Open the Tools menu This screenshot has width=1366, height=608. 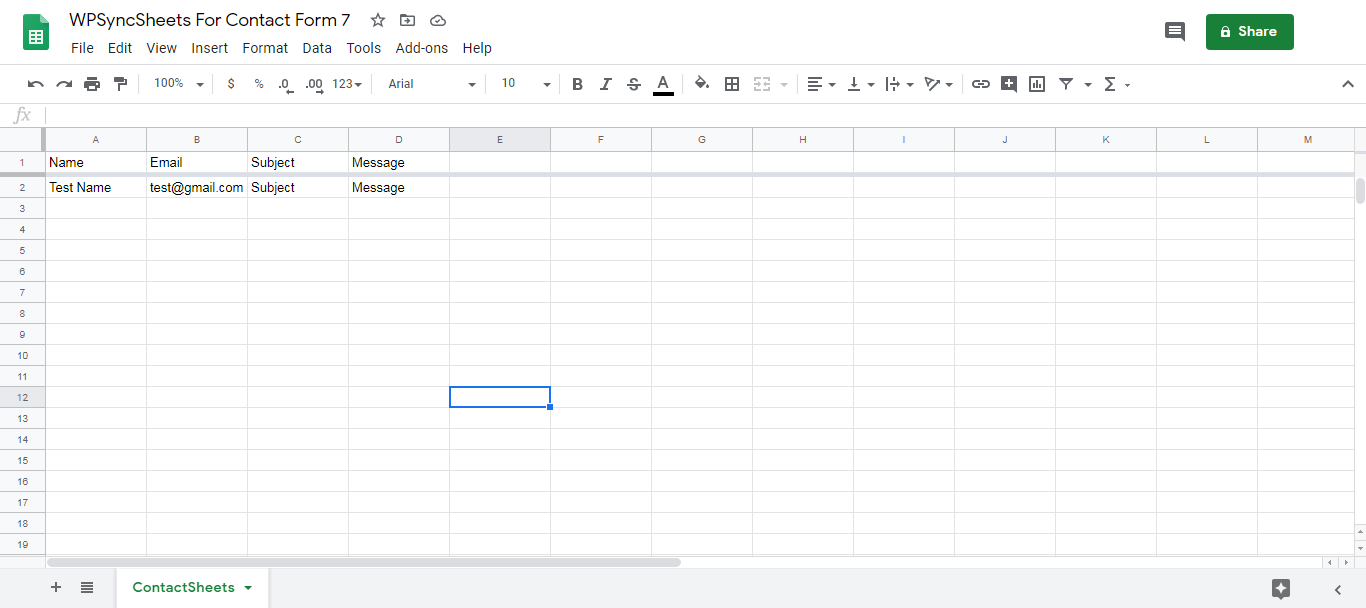point(364,48)
